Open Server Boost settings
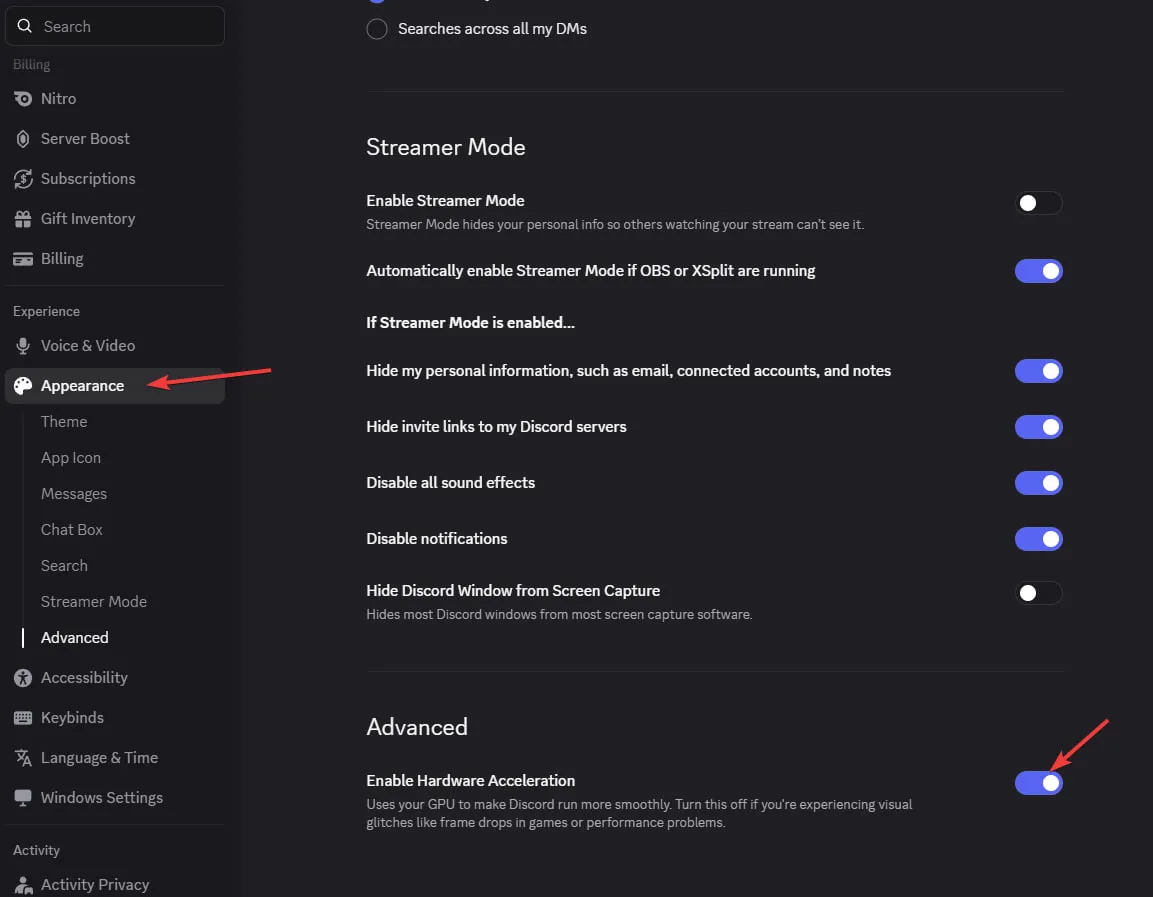 pyautogui.click(x=114, y=139)
